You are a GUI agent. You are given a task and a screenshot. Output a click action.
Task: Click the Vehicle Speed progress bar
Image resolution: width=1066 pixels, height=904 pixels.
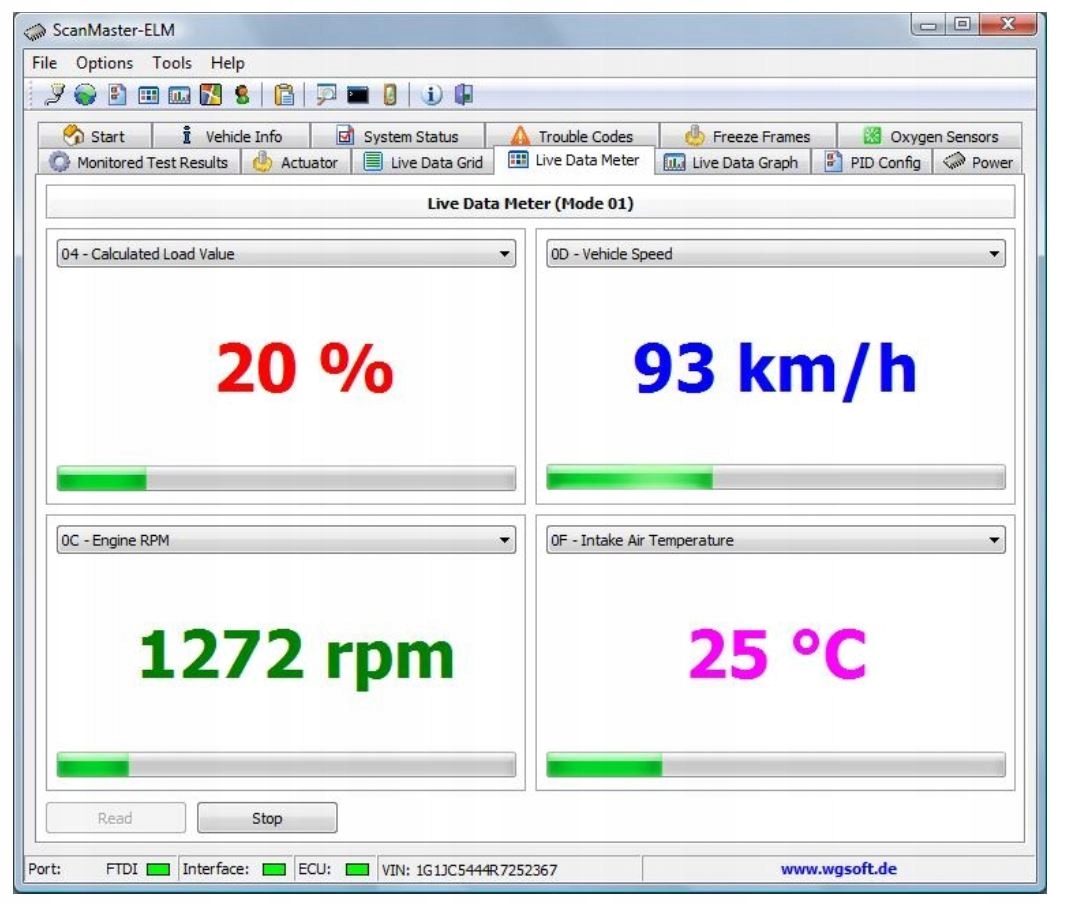point(775,478)
